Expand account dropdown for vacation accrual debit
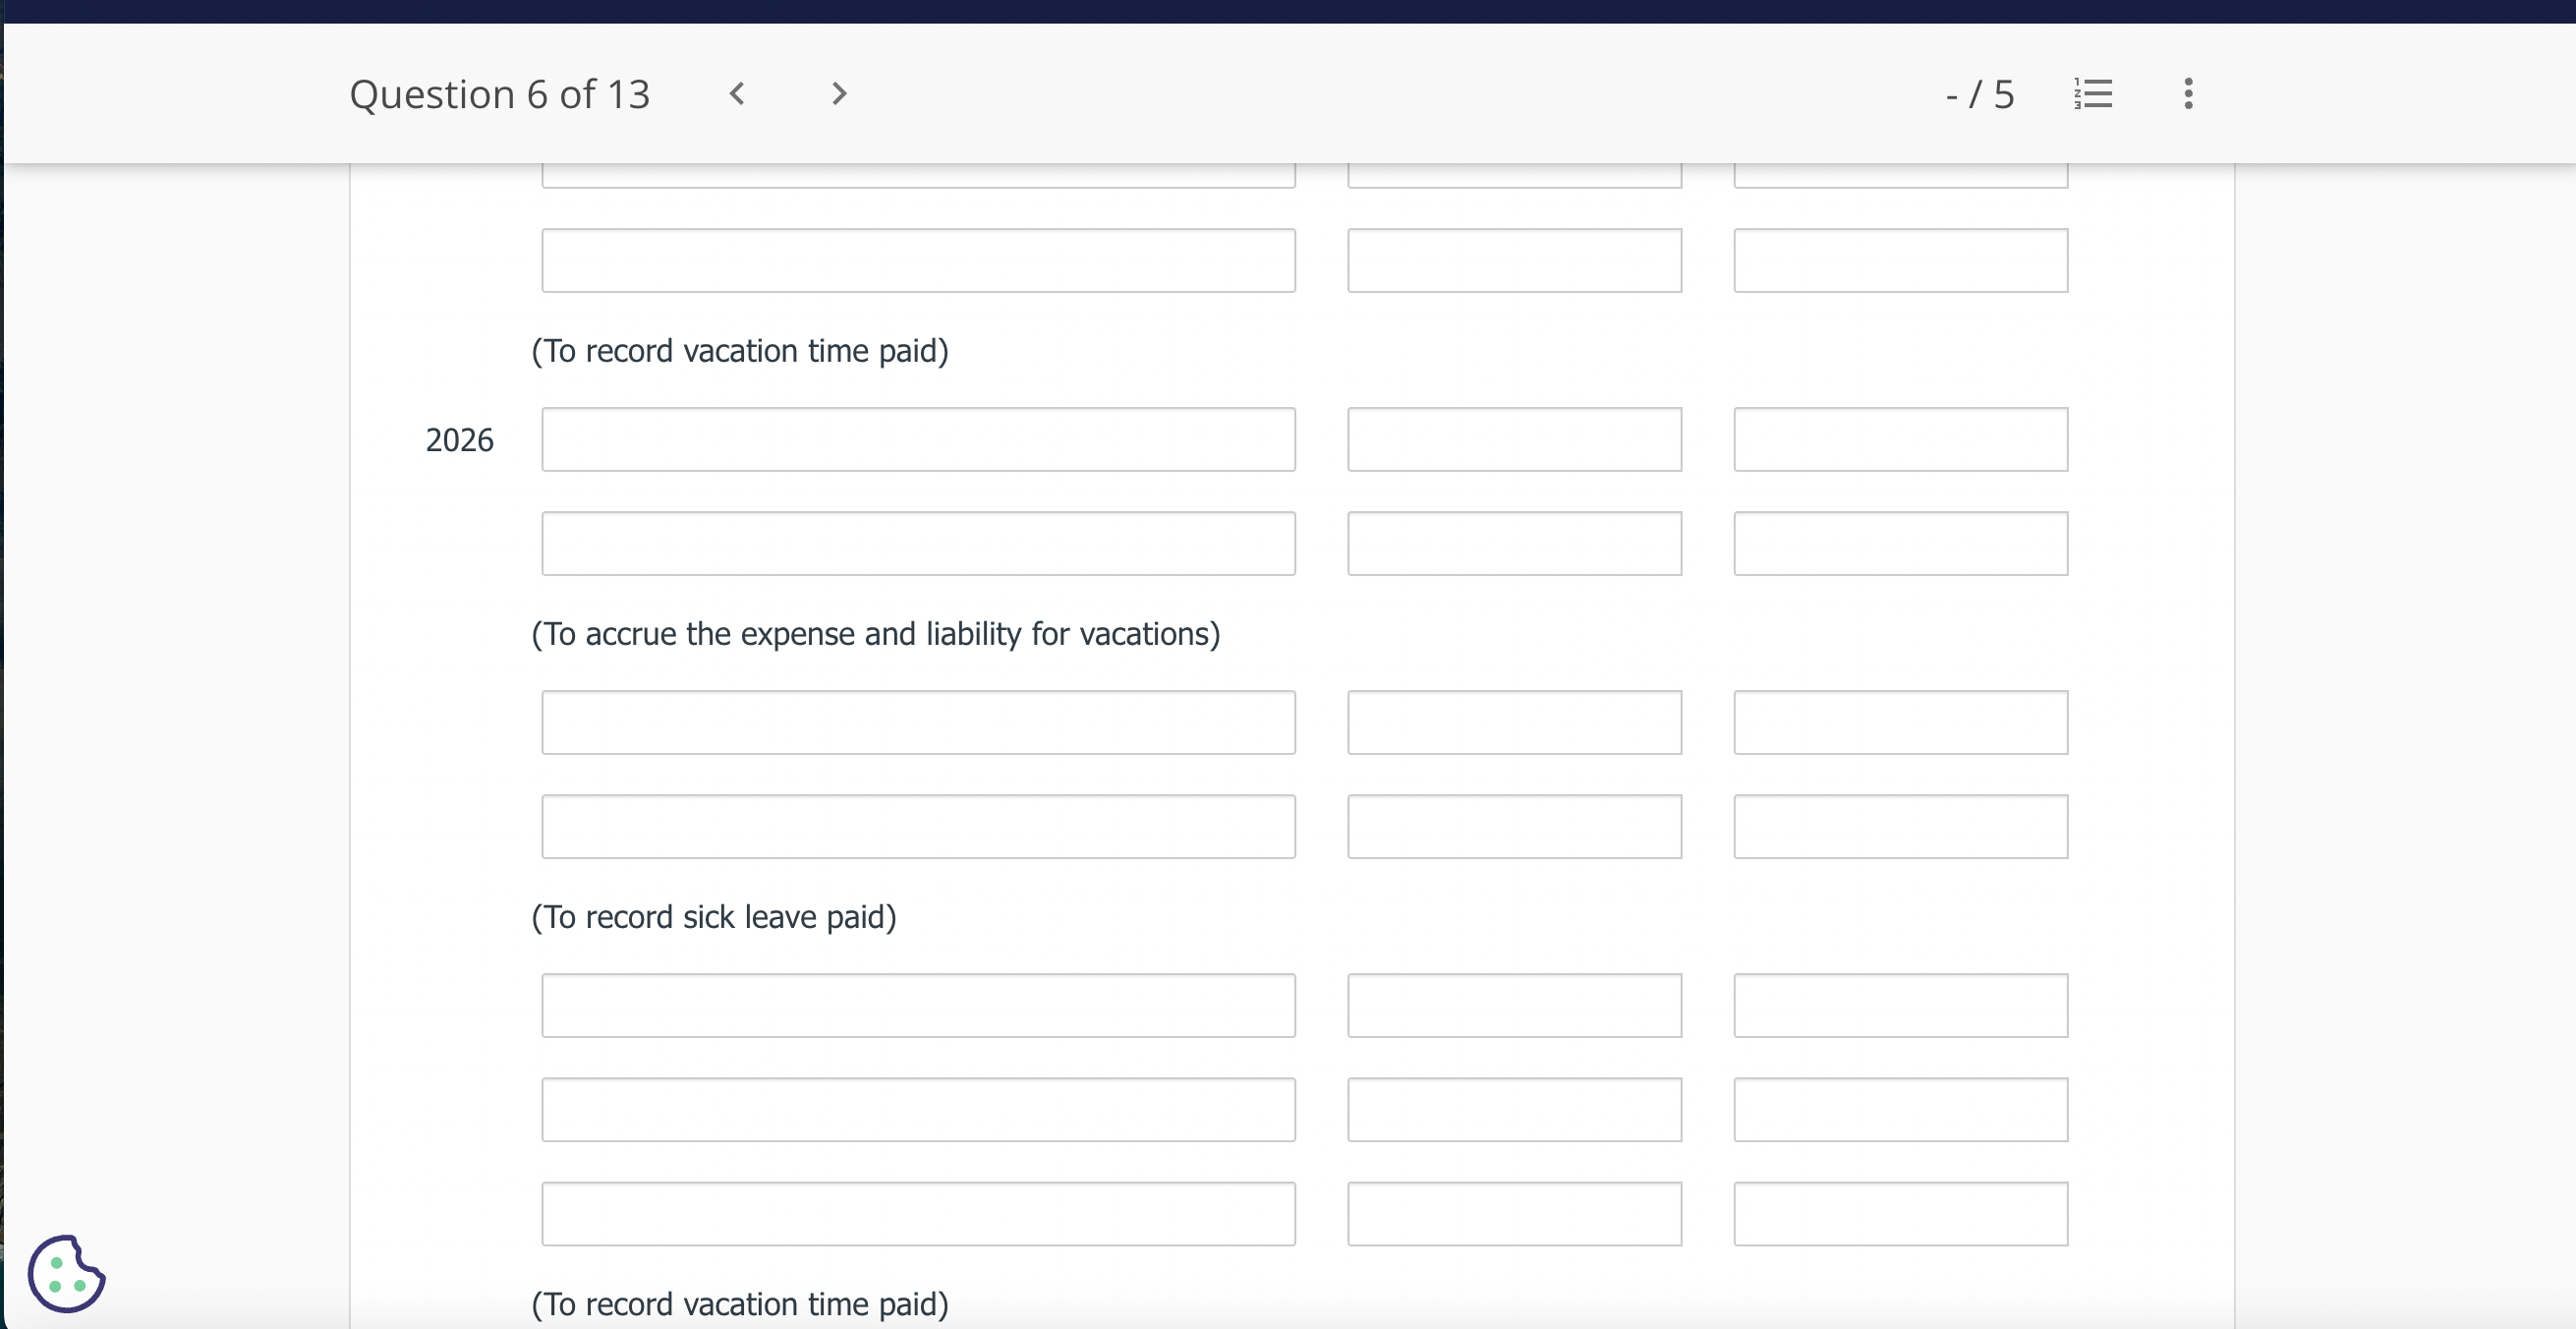This screenshot has height=1329, width=2576. pos(917,439)
